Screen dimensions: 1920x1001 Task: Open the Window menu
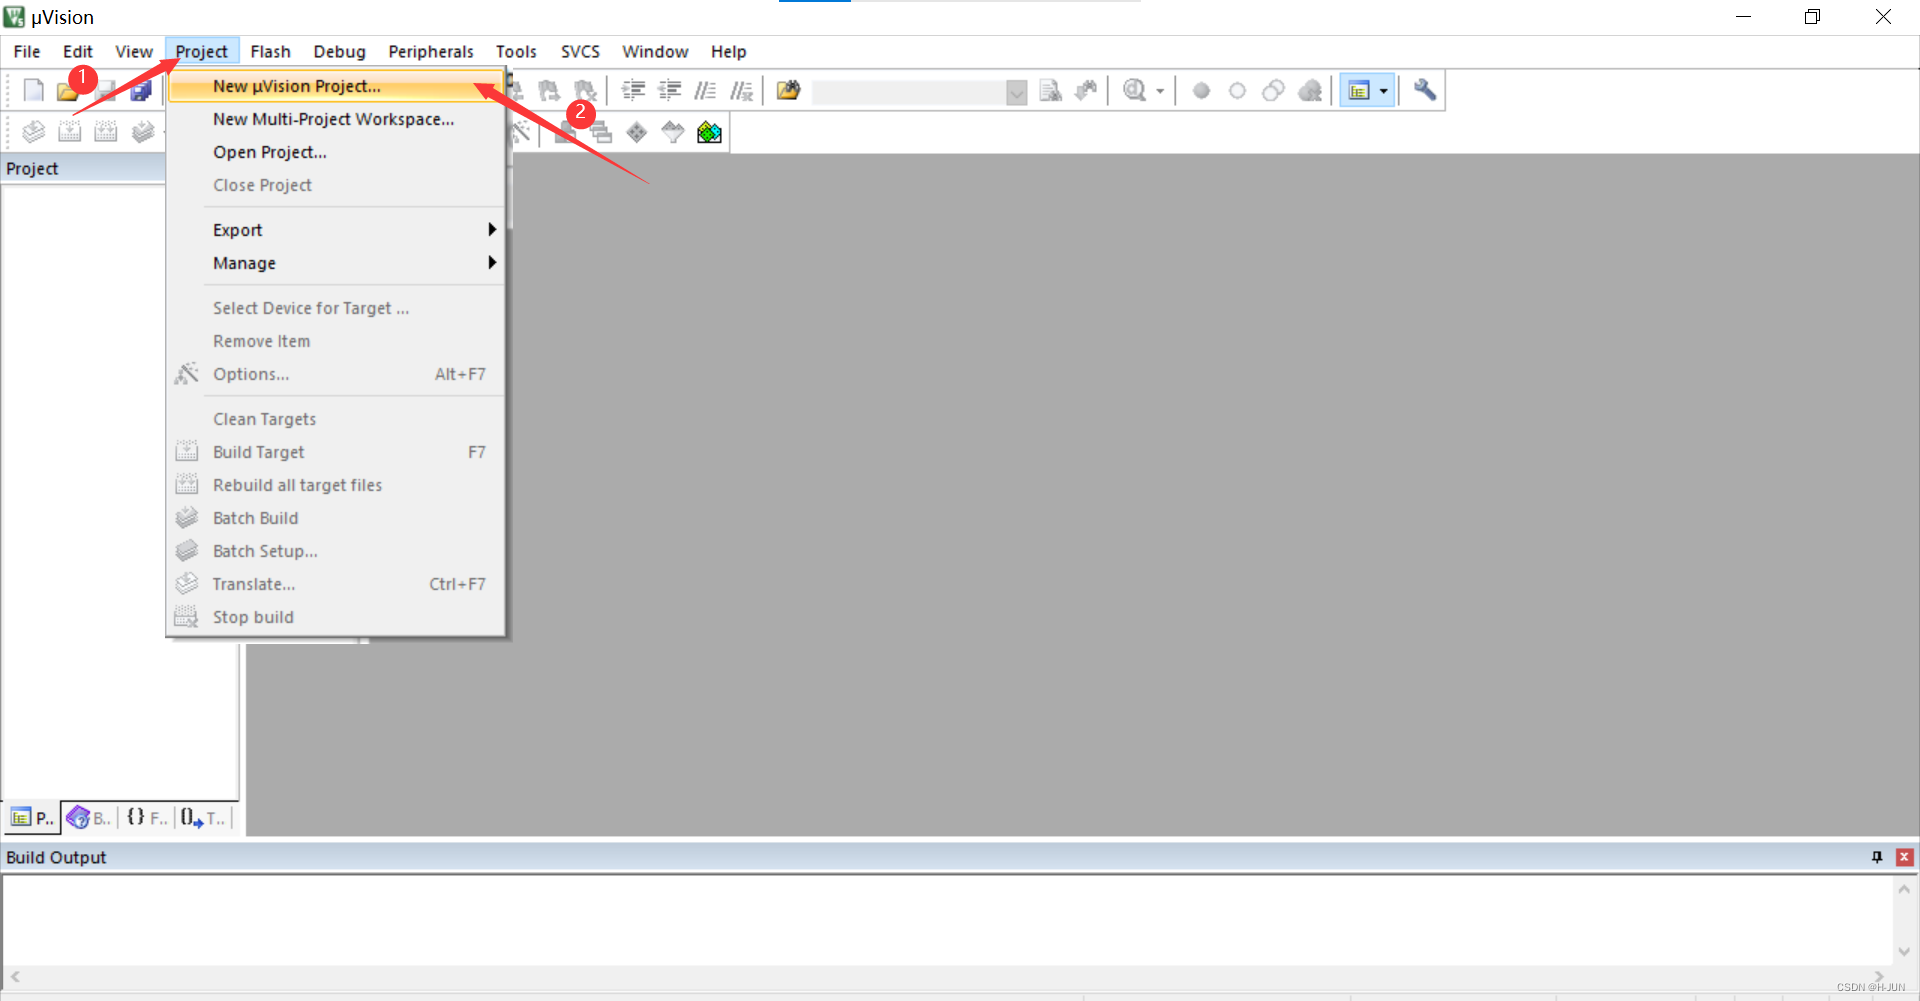[655, 52]
